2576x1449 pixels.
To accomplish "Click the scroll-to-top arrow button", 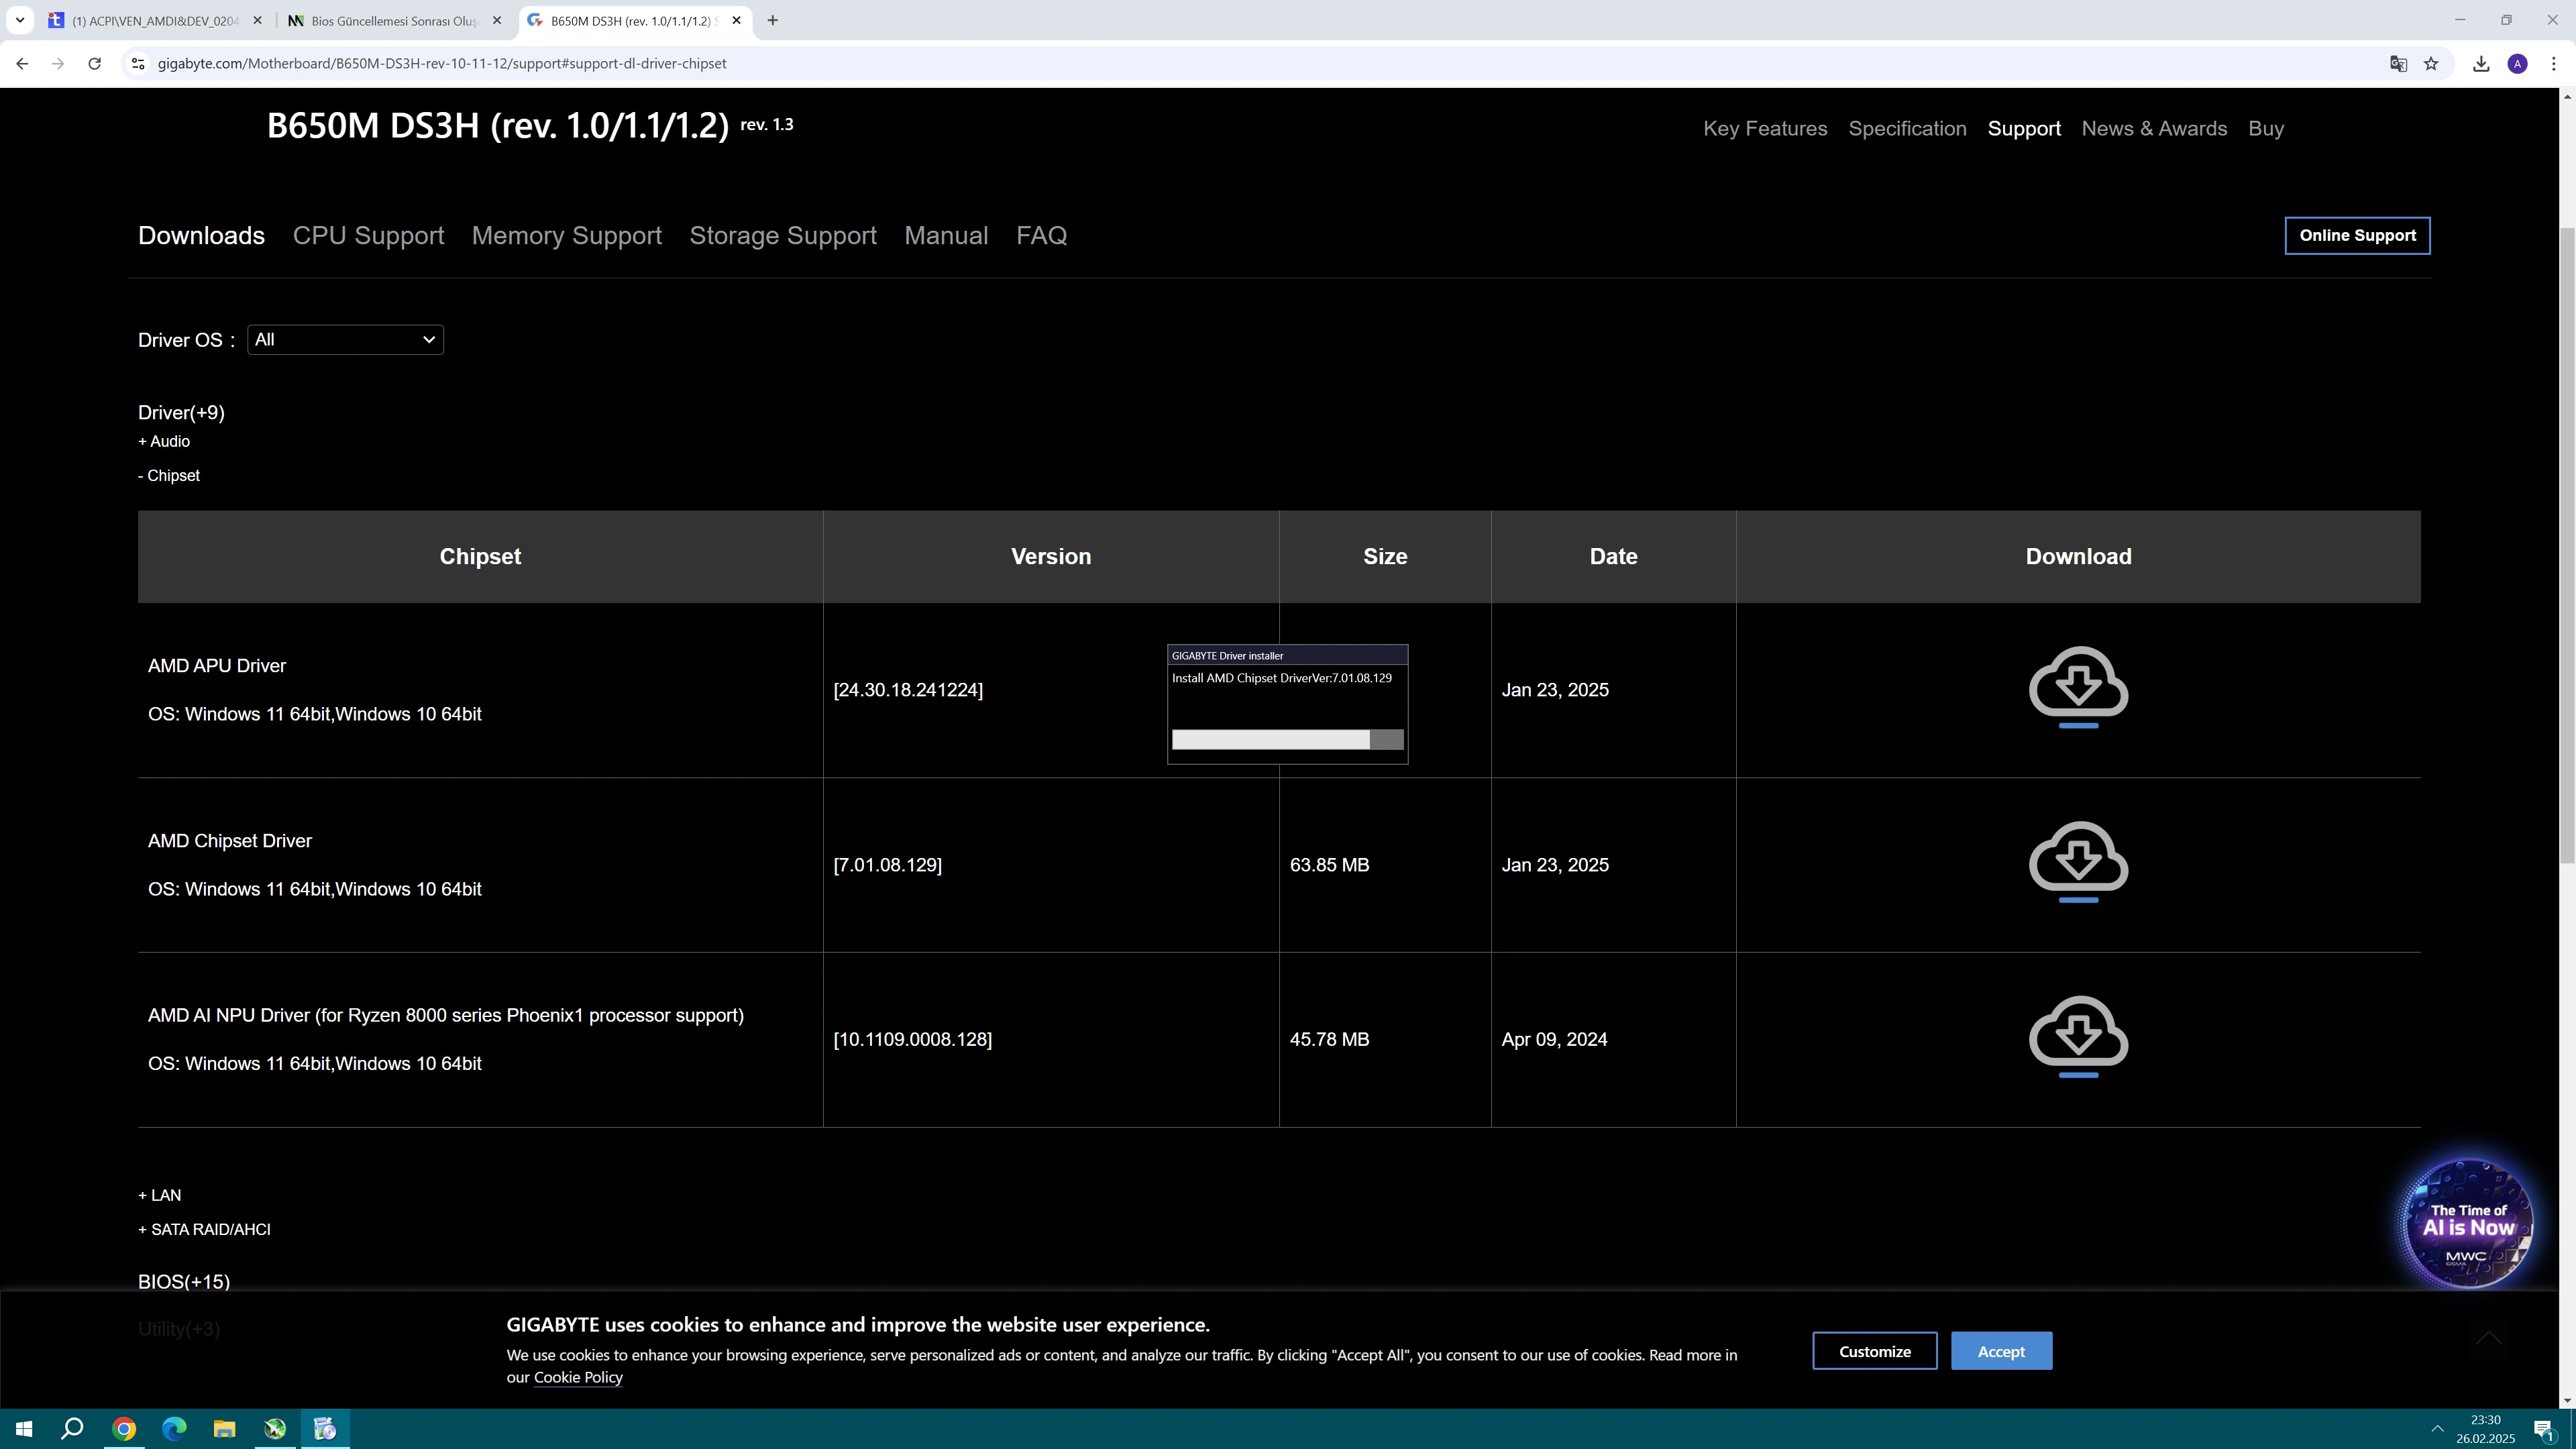I will point(2489,1338).
